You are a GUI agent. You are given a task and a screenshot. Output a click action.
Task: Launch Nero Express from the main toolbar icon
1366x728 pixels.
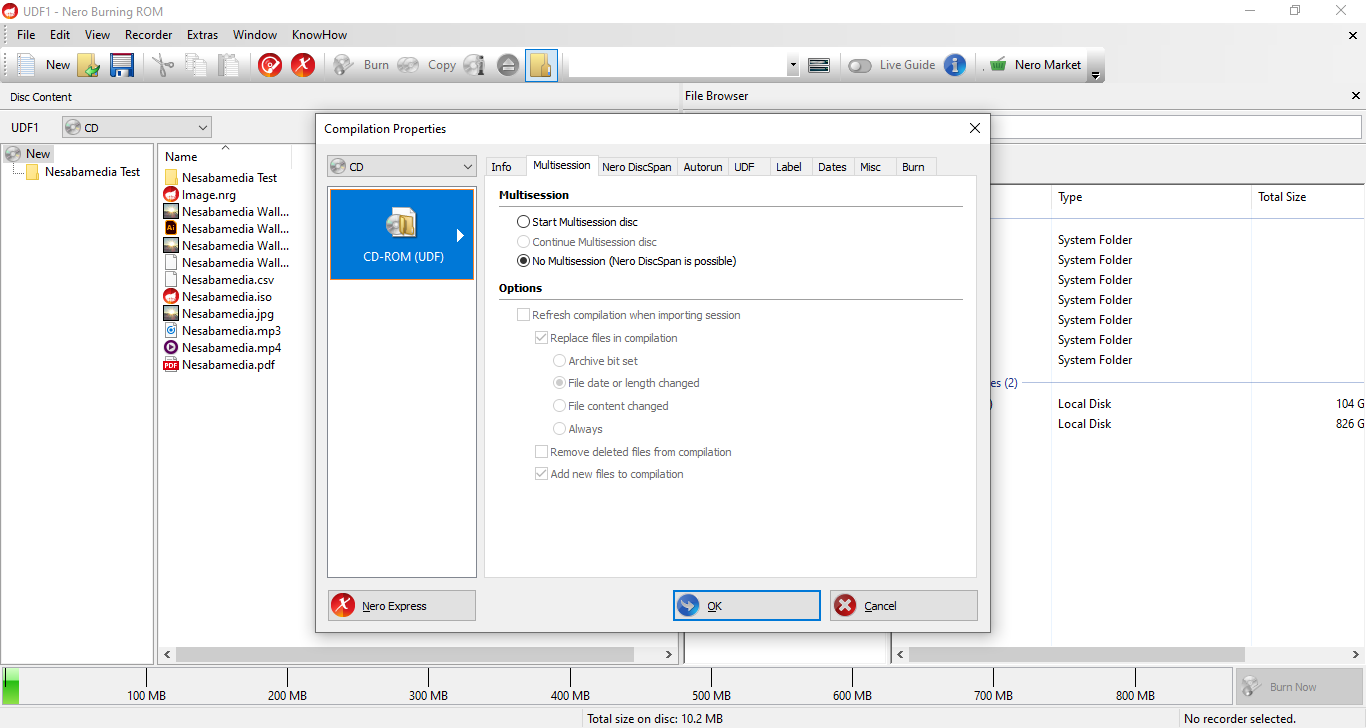pos(303,65)
